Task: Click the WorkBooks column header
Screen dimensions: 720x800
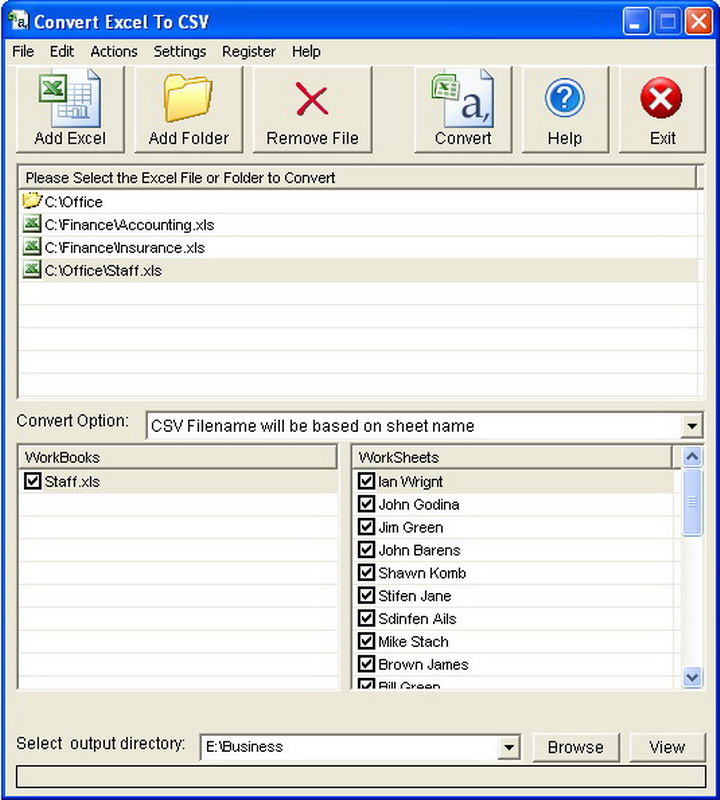Action: (178, 457)
